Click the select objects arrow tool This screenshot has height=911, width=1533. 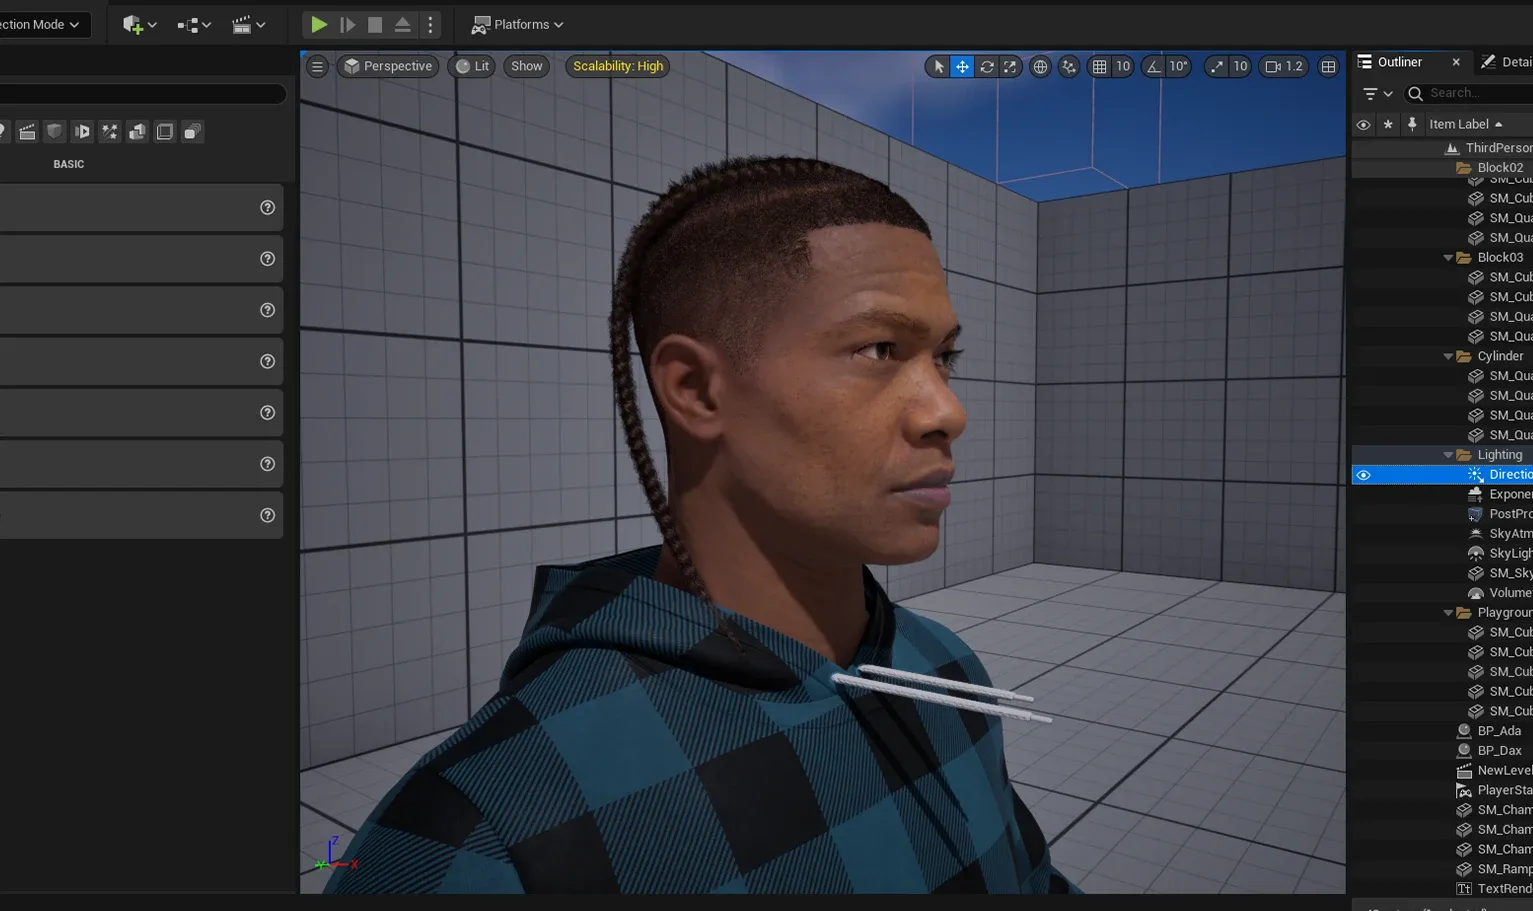click(x=938, y=66)
